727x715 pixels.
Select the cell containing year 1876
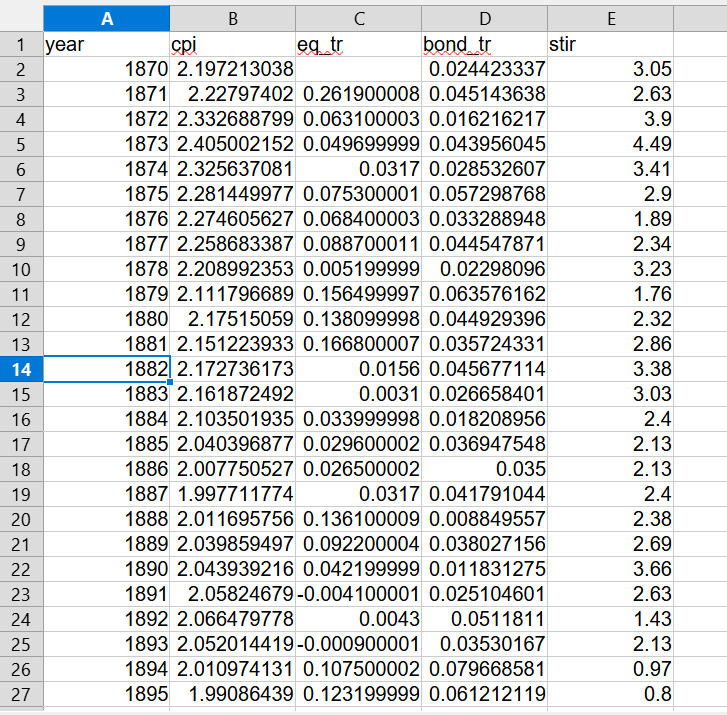click(107, 219)
